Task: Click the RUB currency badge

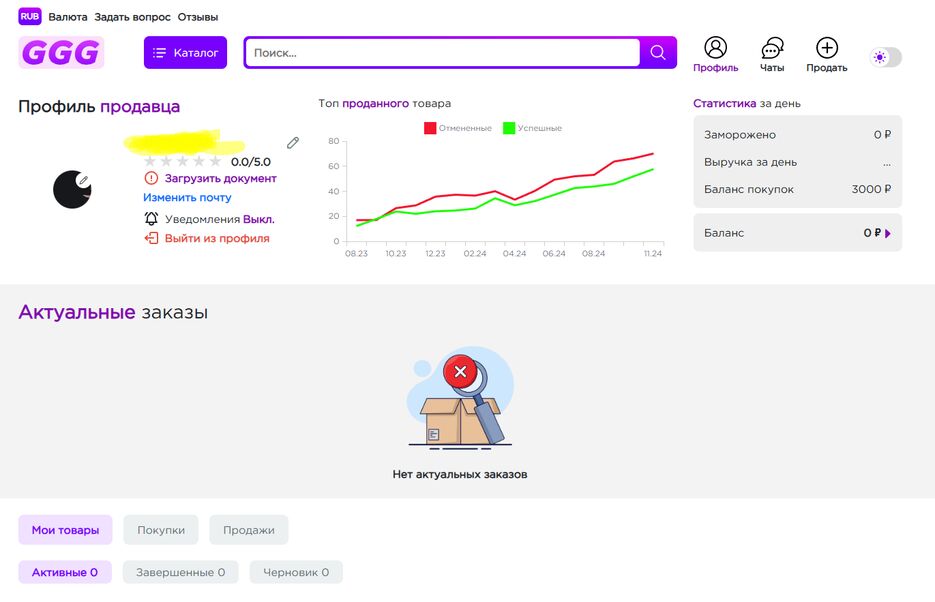Action: point(30,17)
